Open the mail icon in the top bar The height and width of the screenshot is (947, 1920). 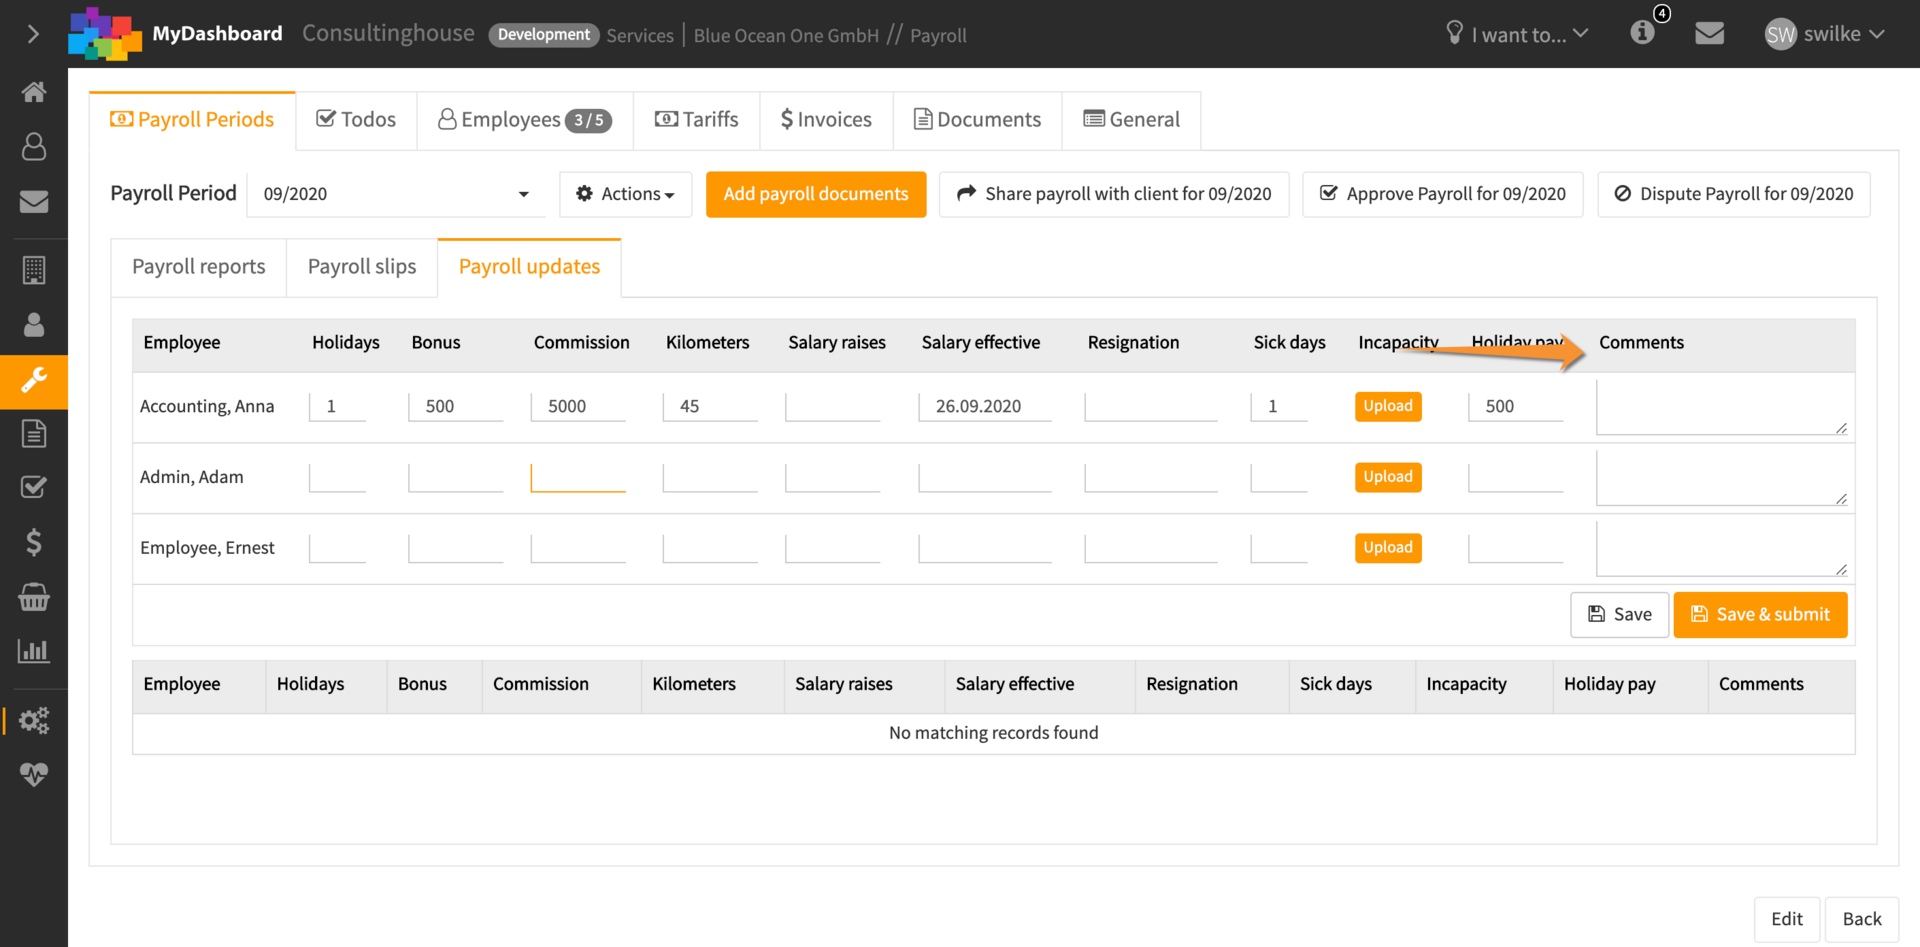click(1710, 33)
